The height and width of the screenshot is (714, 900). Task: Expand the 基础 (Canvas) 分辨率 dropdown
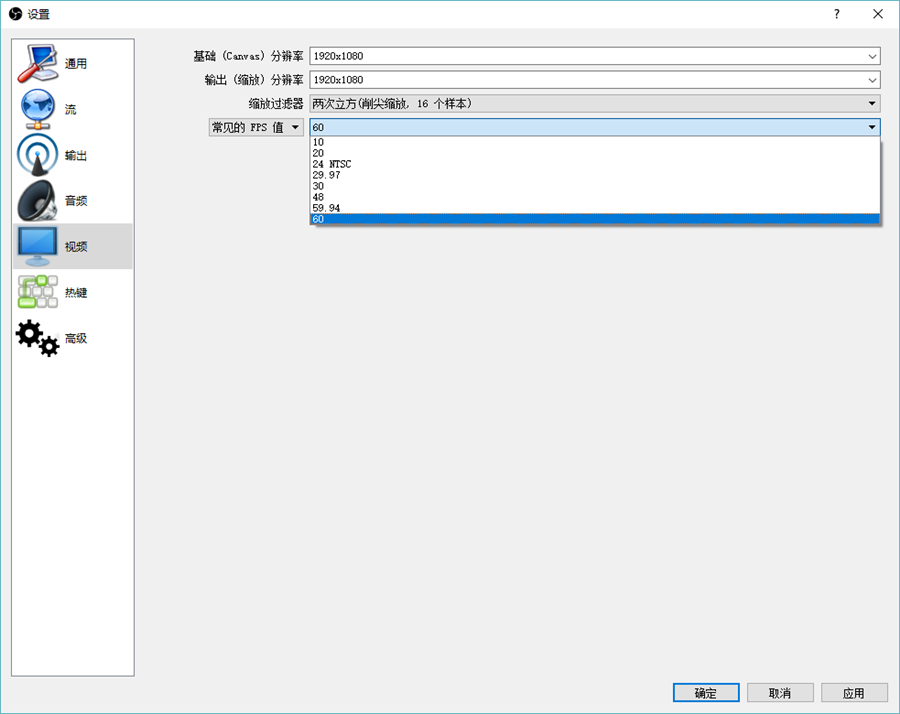click(594, 56)
